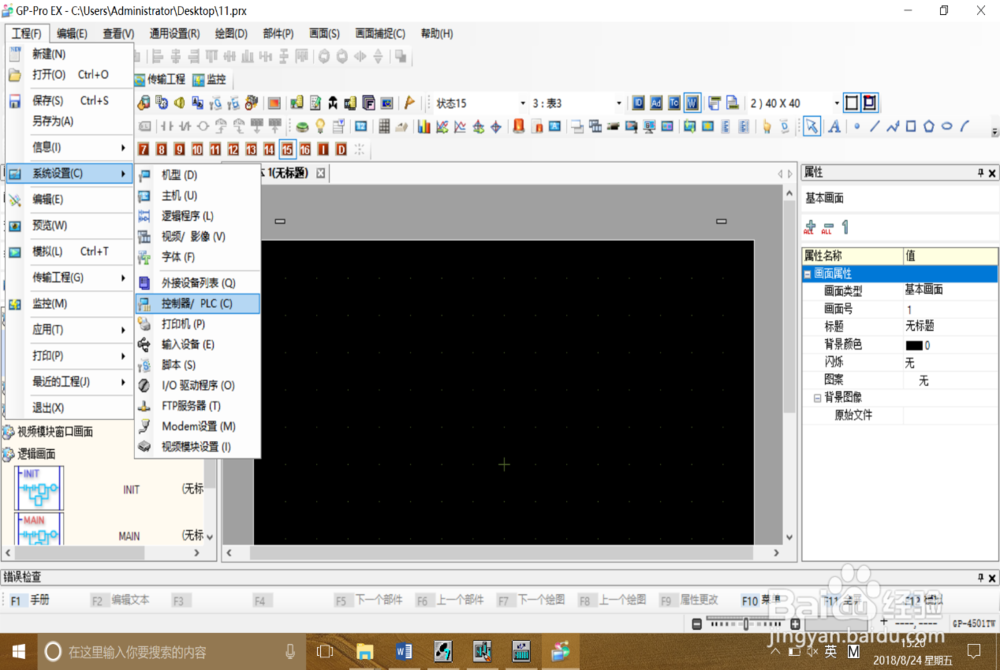The image size is (1000, 670).
Task: Open Word from the Windows taskbar
Action: tap(404, 652)
